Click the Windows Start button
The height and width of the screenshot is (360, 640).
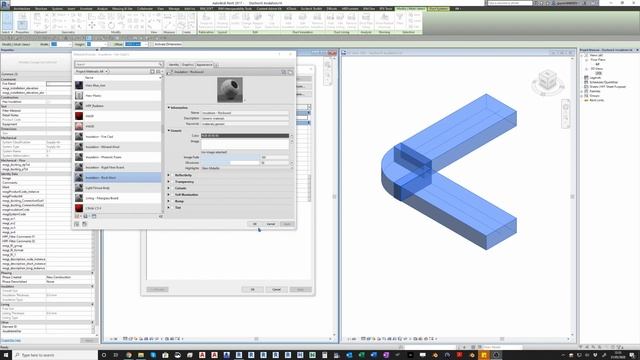point(6,355)
